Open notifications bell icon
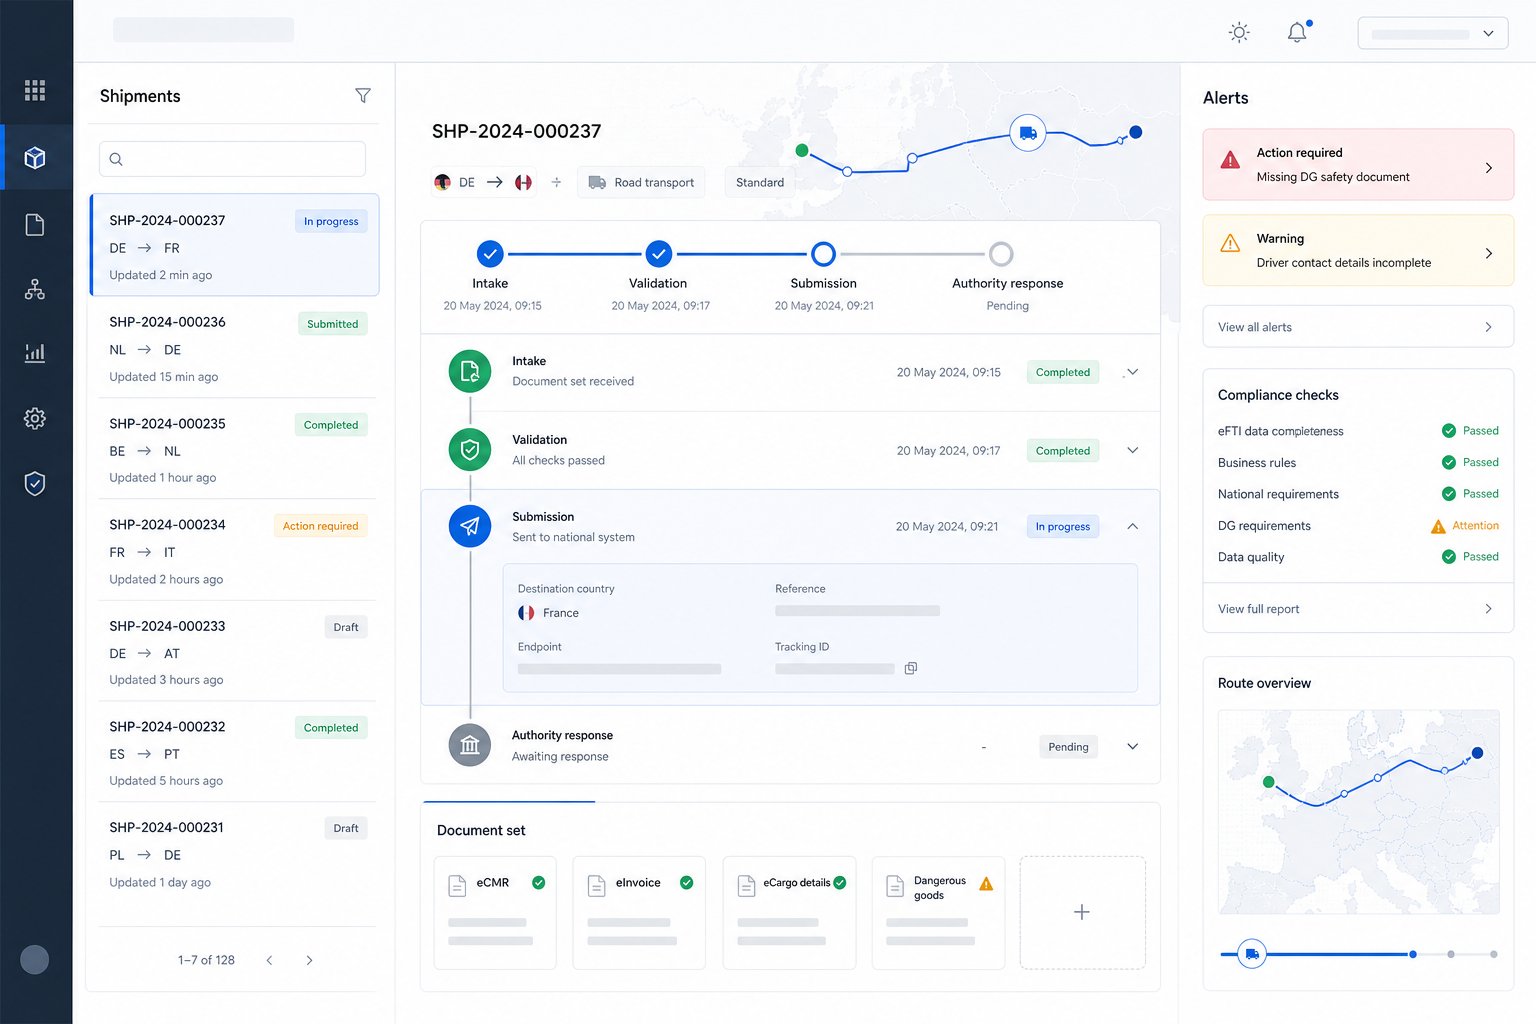The height and width of the screenshot is (1024, 1536). click(x=1297, y=33)
